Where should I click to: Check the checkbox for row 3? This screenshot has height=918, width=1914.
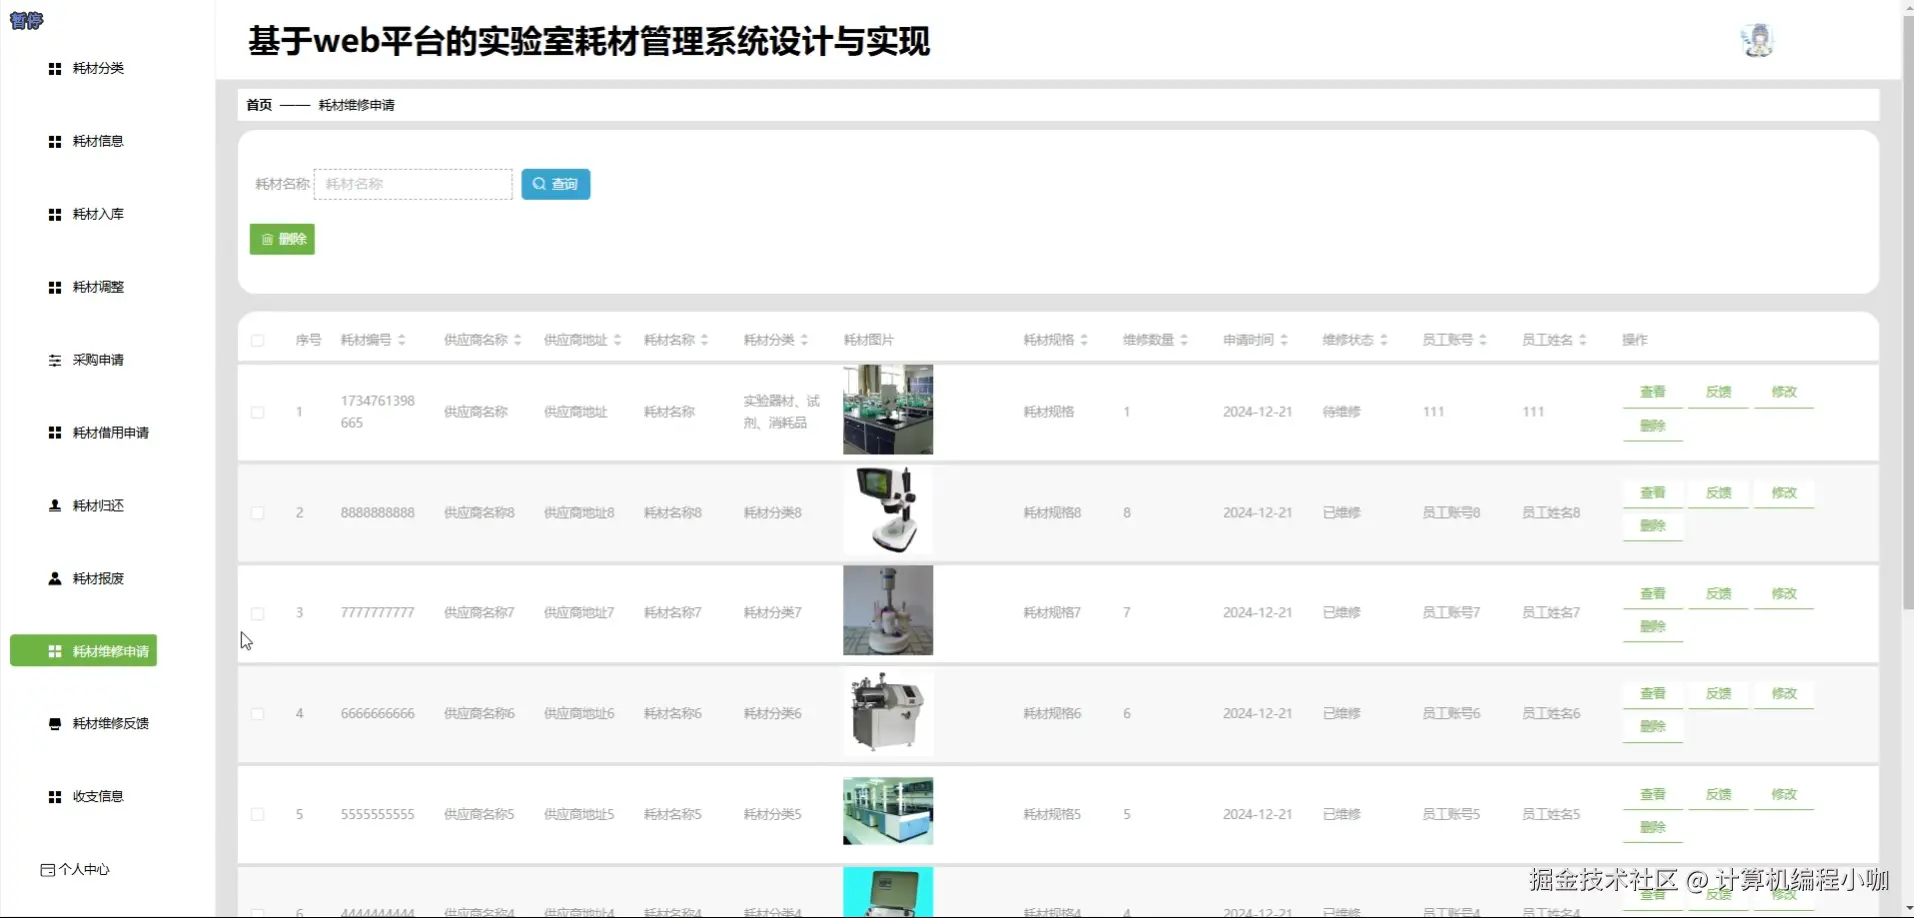pos(258,614)
